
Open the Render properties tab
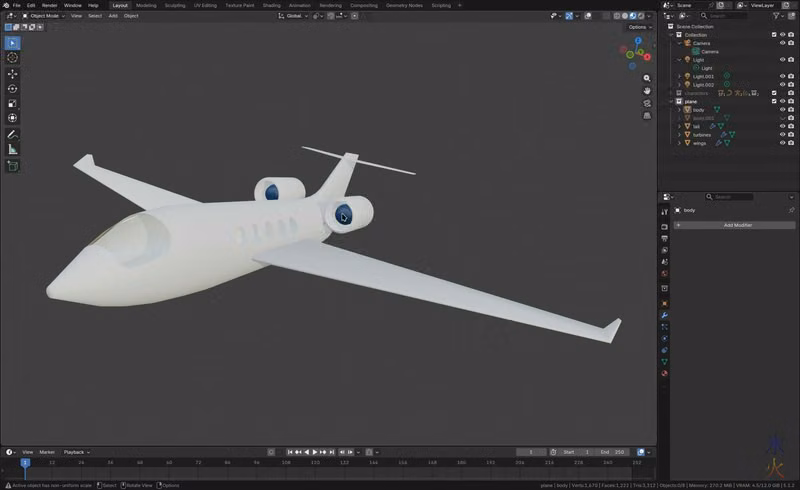click(664, 227)
